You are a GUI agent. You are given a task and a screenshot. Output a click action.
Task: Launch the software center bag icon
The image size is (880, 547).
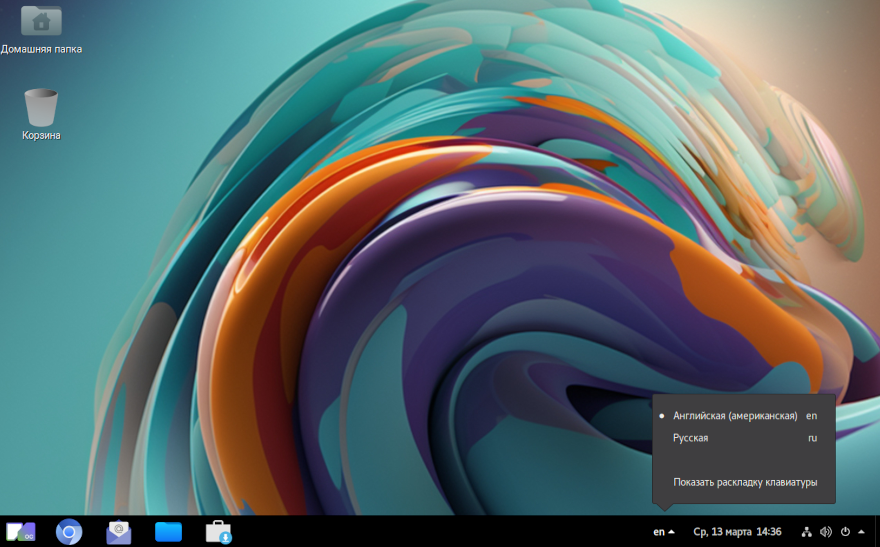pos(218,532)
